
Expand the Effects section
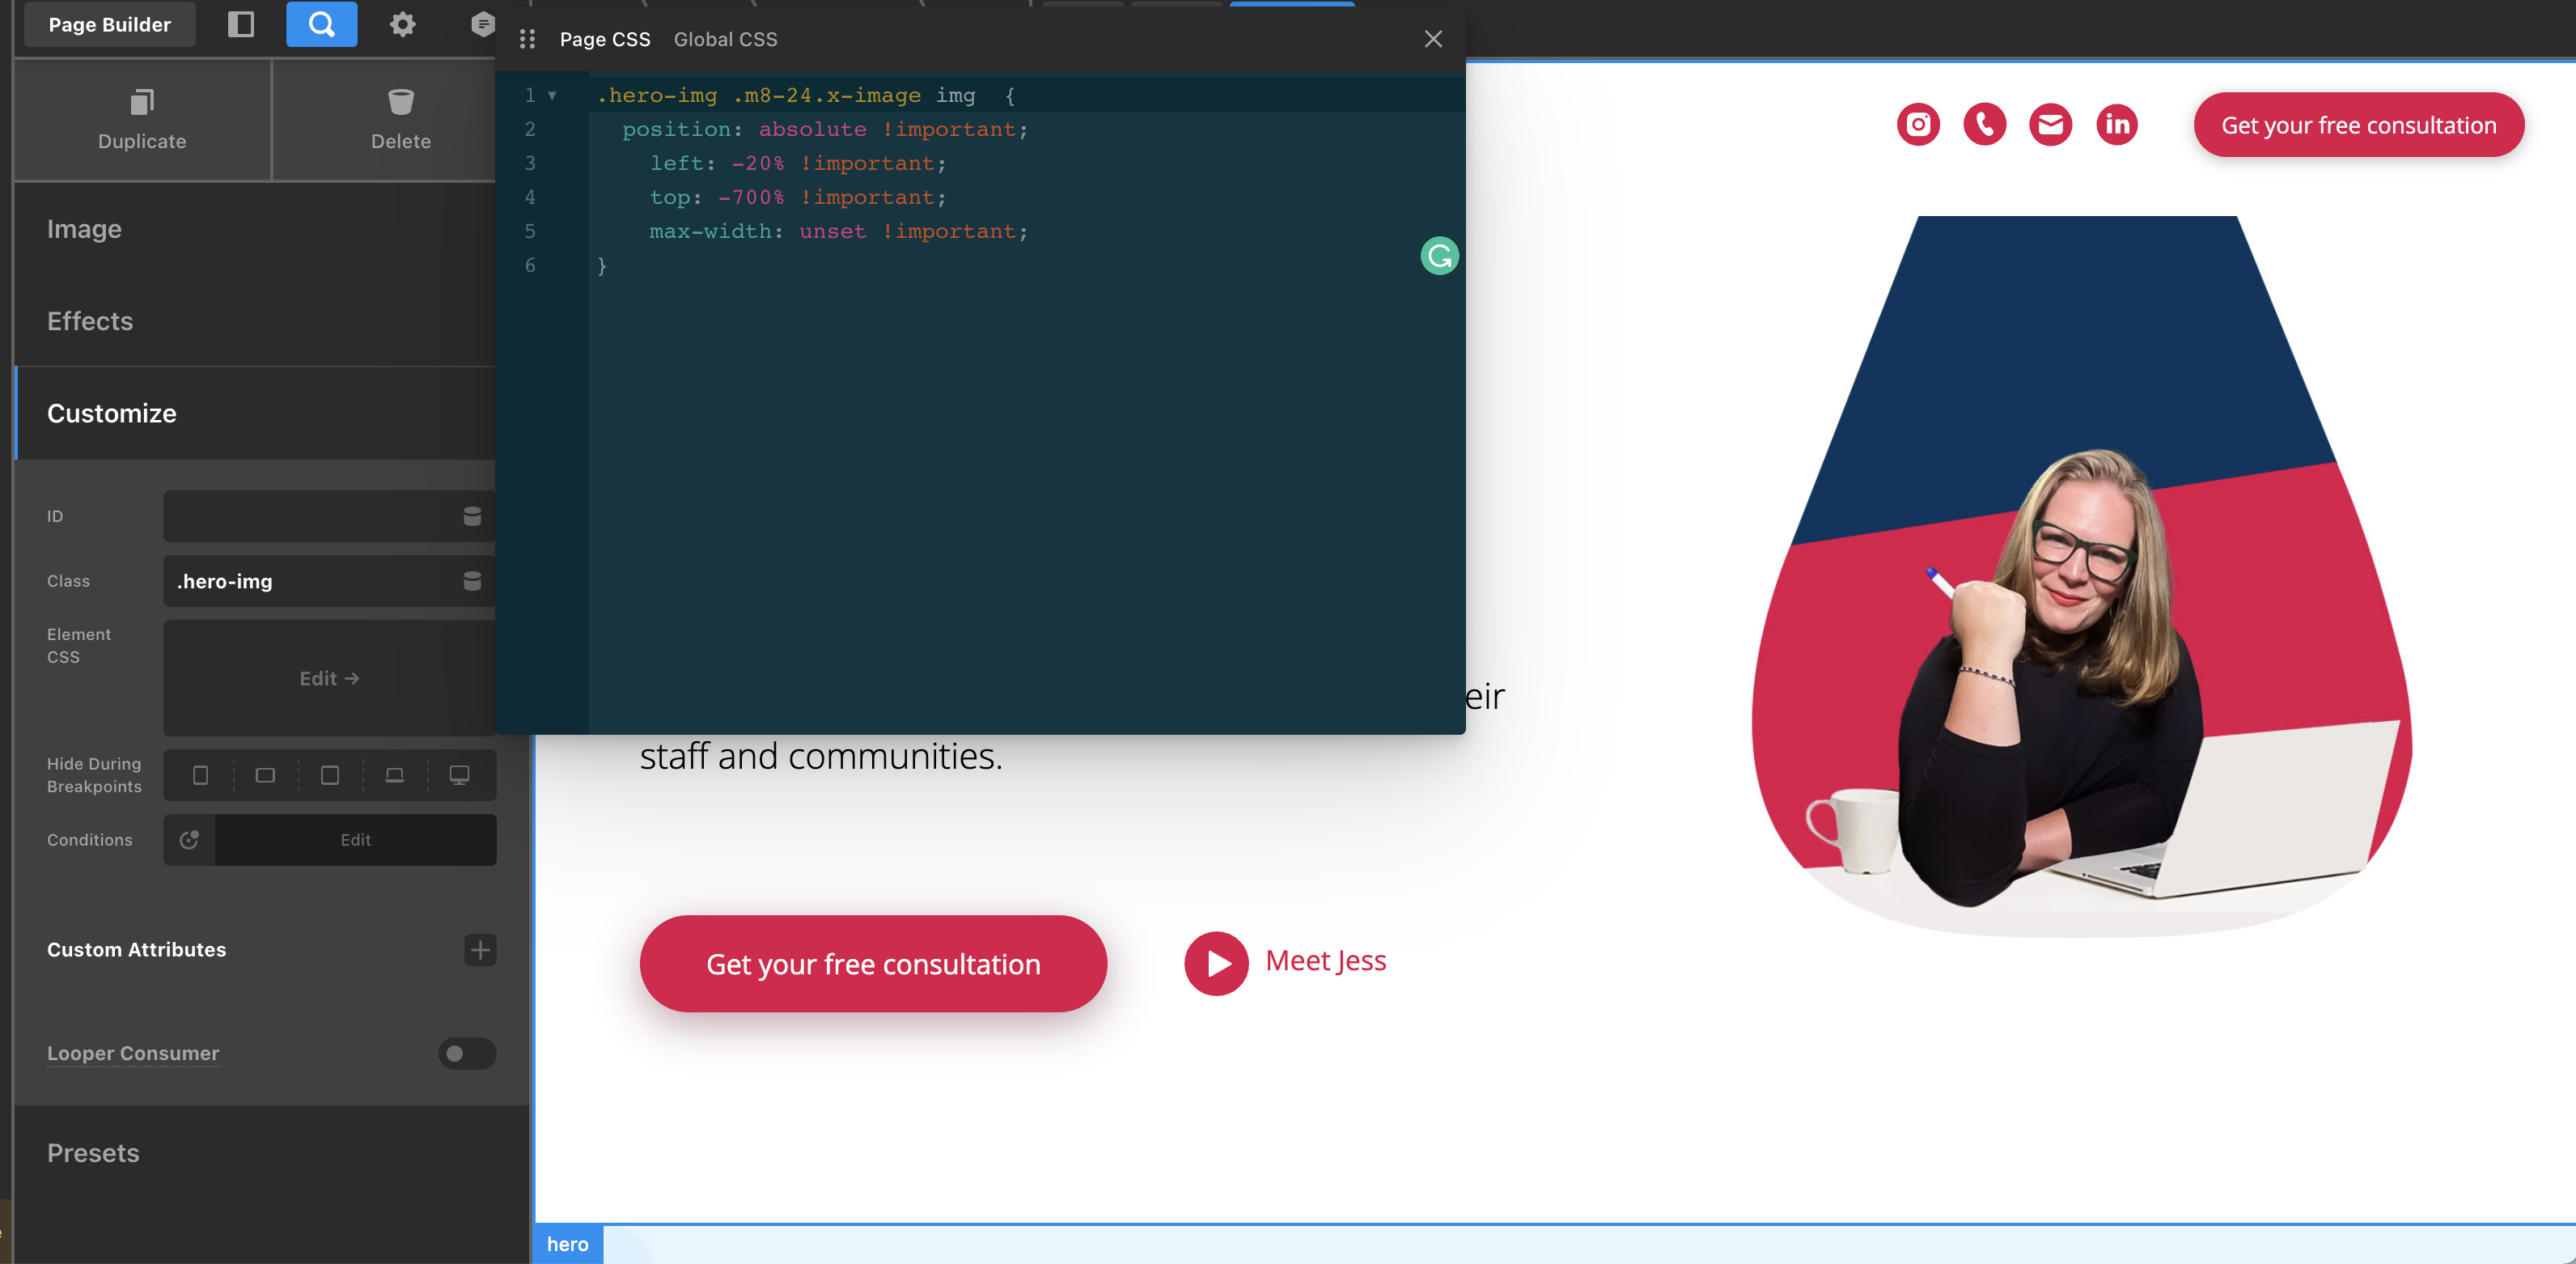[90, 321]
